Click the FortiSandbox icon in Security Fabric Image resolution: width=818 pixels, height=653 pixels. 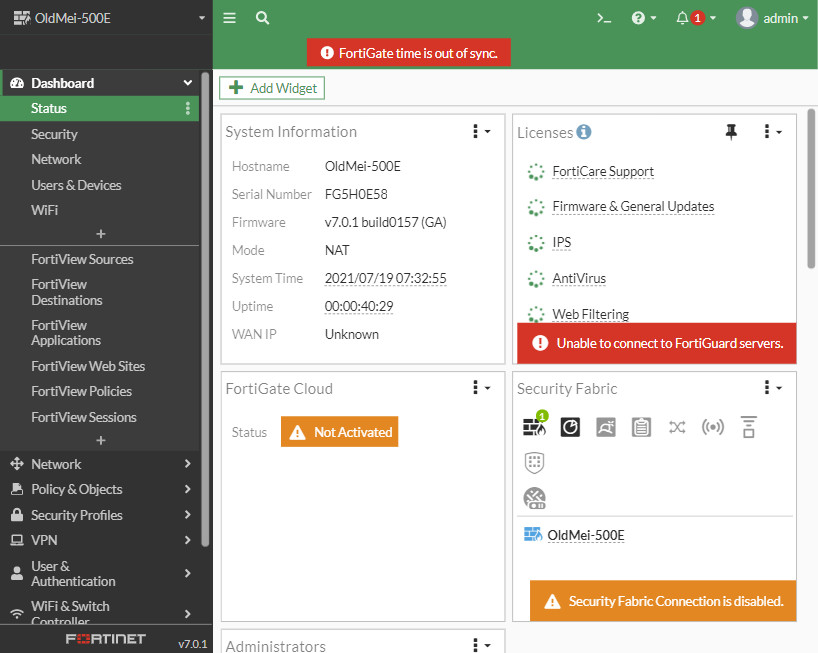(606, 427)
